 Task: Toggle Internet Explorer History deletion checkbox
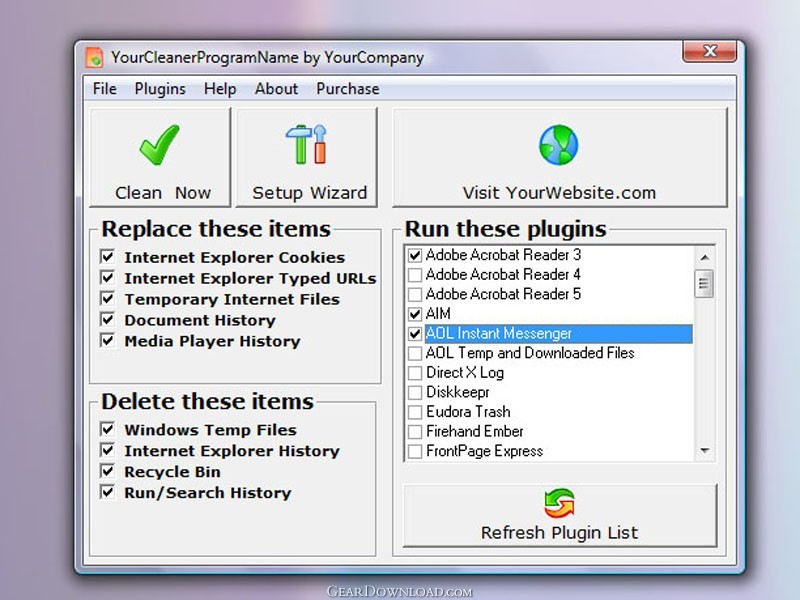click(107, 449)
